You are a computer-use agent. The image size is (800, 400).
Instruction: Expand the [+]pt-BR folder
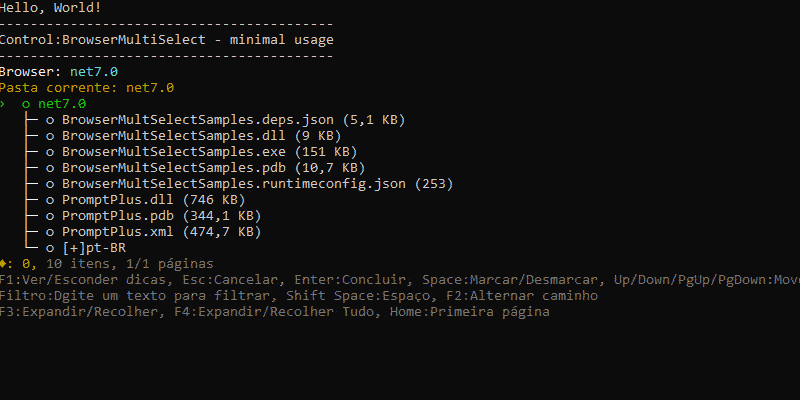point(83,248)
